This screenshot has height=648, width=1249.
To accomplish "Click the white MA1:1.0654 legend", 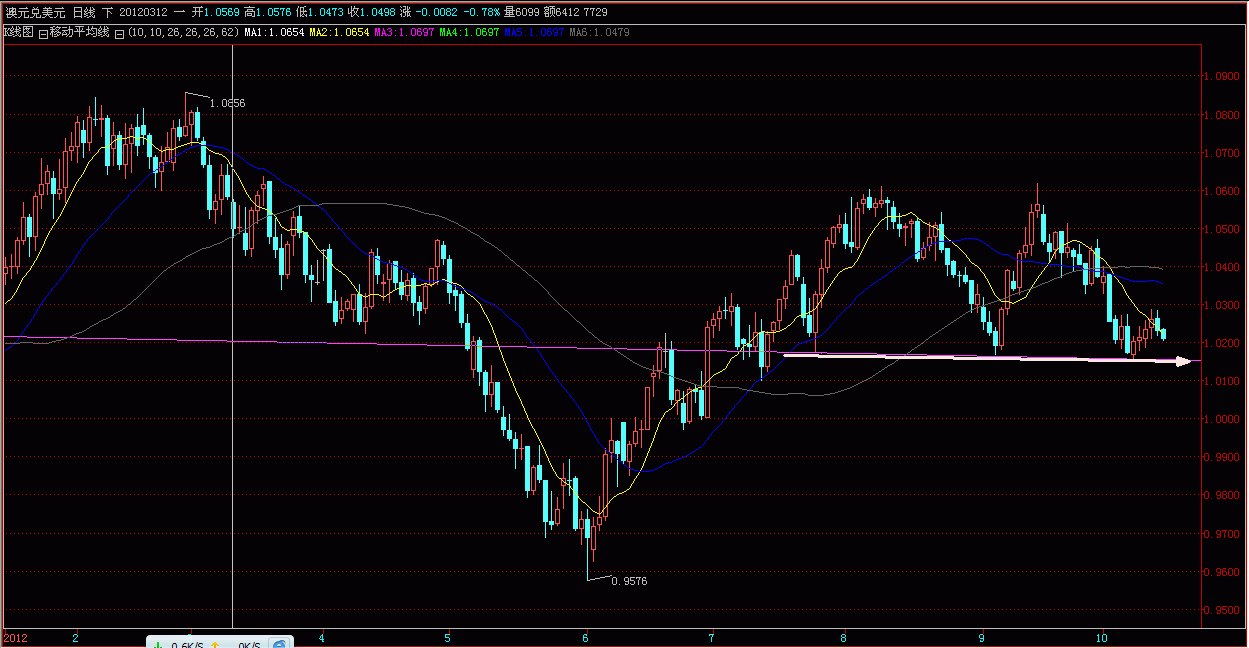I will (x=275, y=33).
